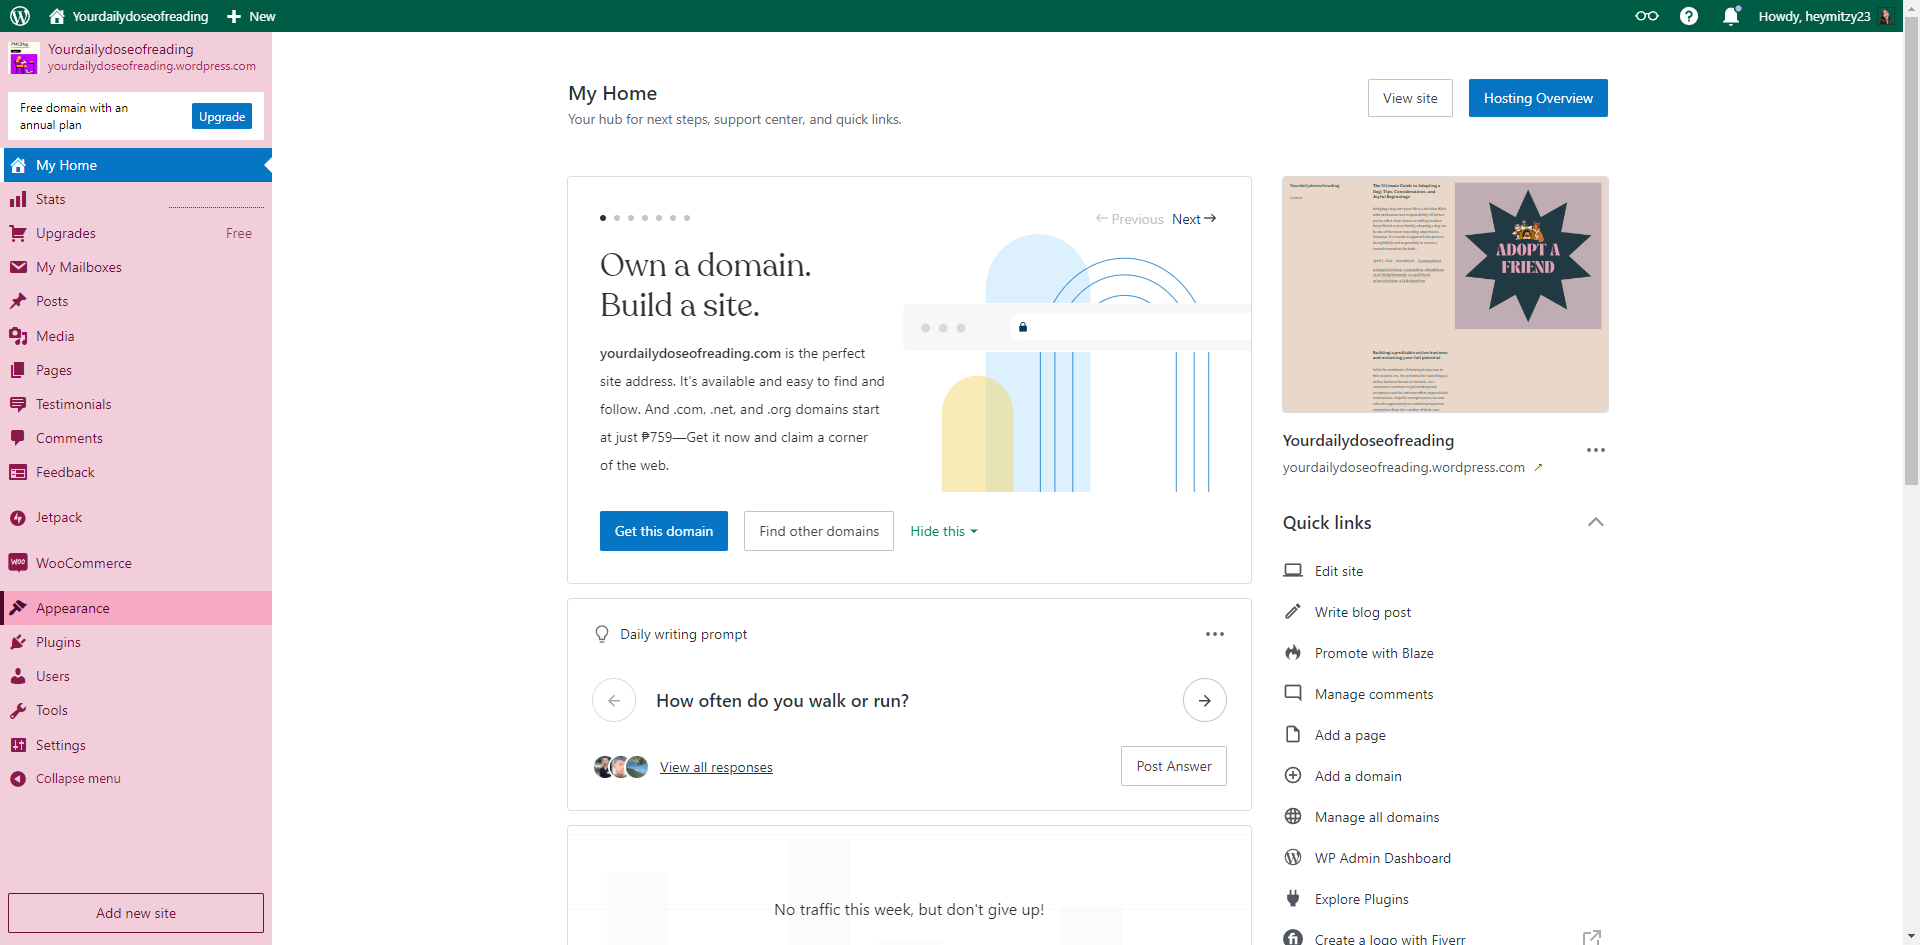Open the Settings menu
The width and height of the screenshot is (1920, 945).
click(136, 745)
